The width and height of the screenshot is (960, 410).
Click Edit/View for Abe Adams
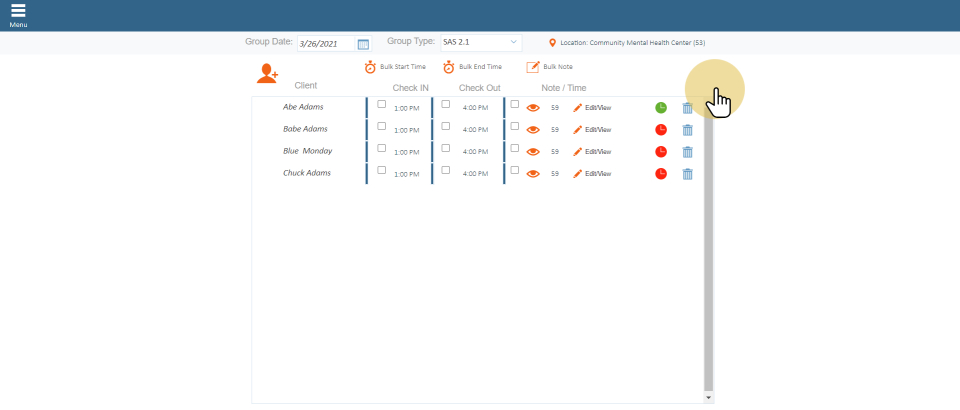(592, 108)
